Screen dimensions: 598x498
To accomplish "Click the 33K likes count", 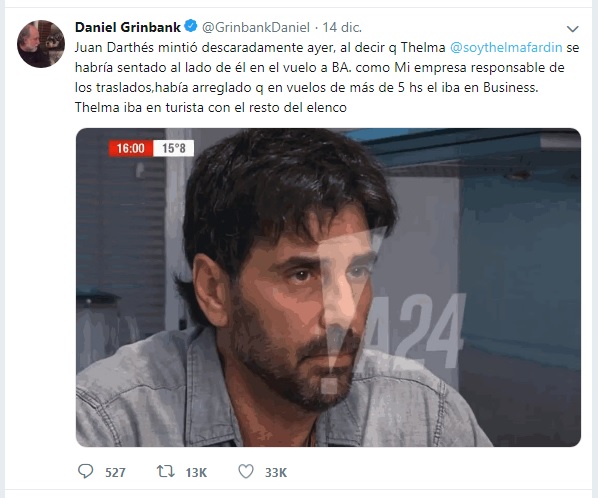I will tap(276, 473).
